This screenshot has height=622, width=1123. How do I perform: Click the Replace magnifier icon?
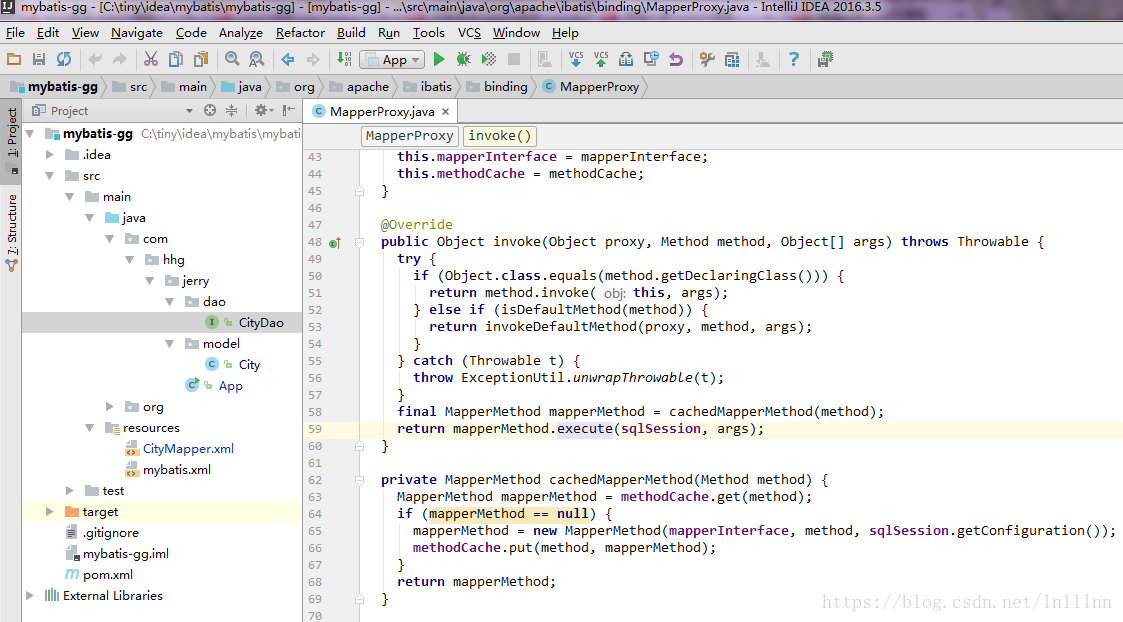(256, 59)
